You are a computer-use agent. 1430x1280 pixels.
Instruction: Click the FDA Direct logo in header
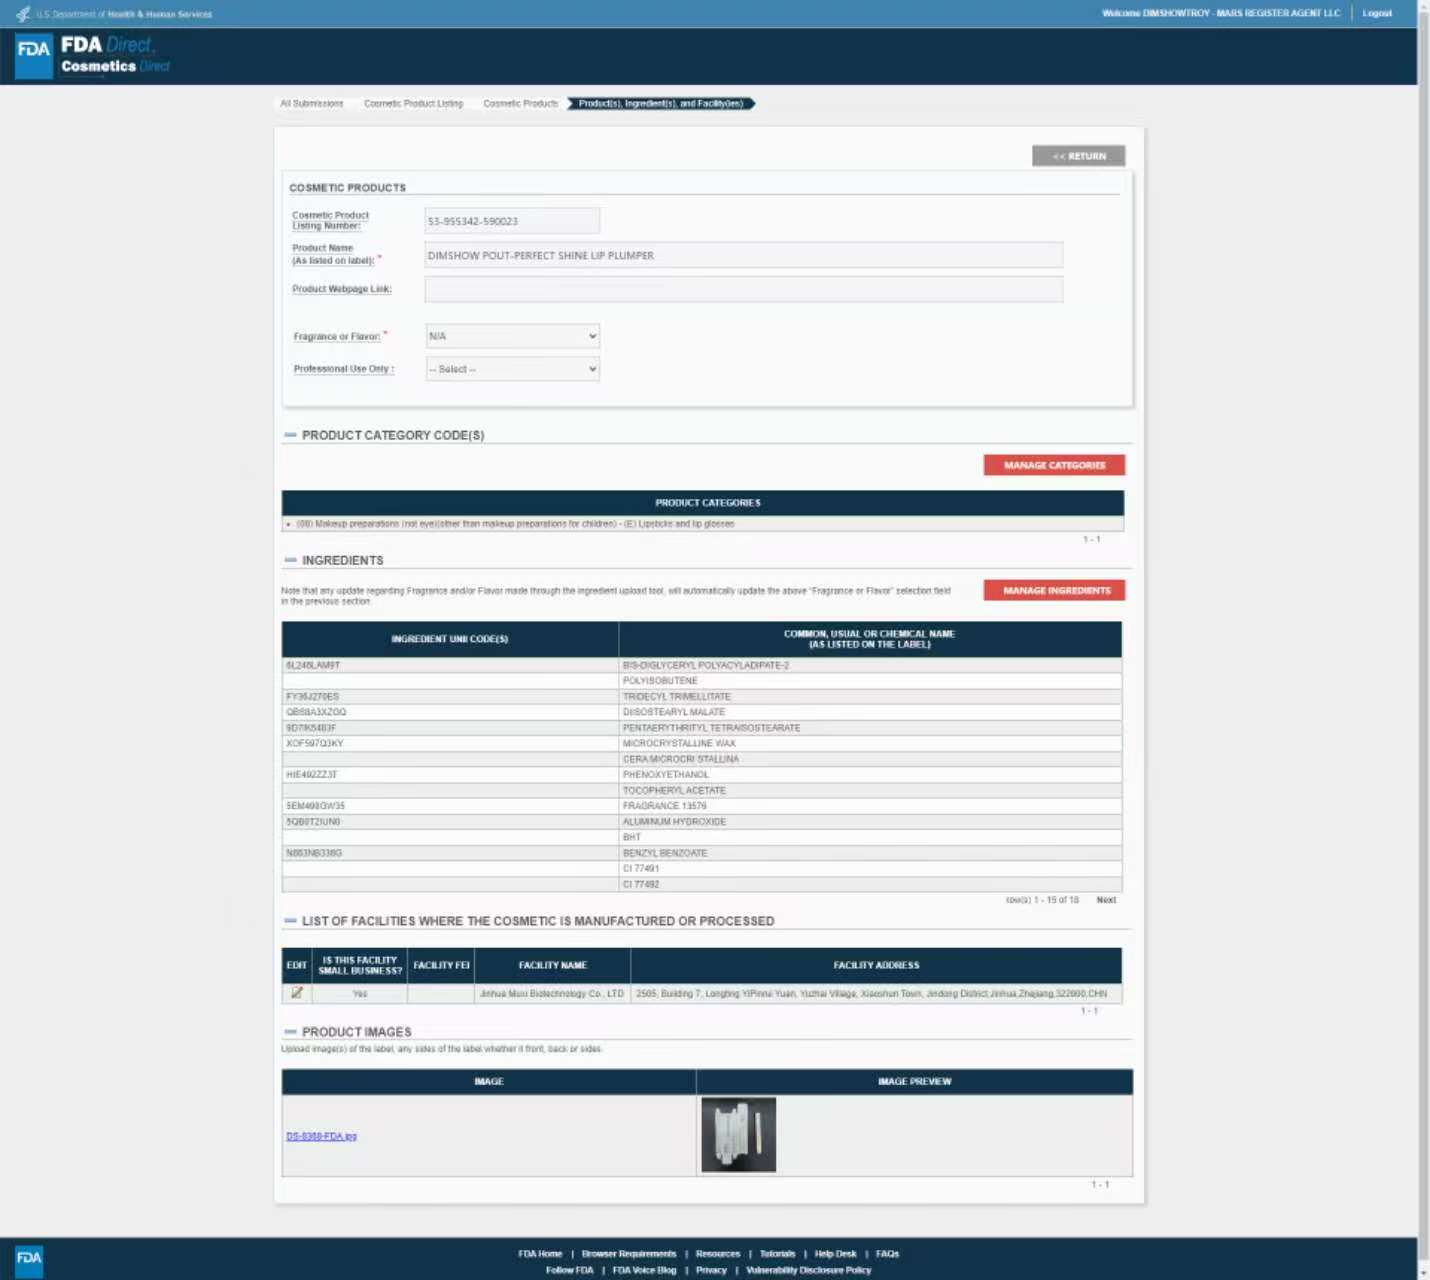coord(93,55)
